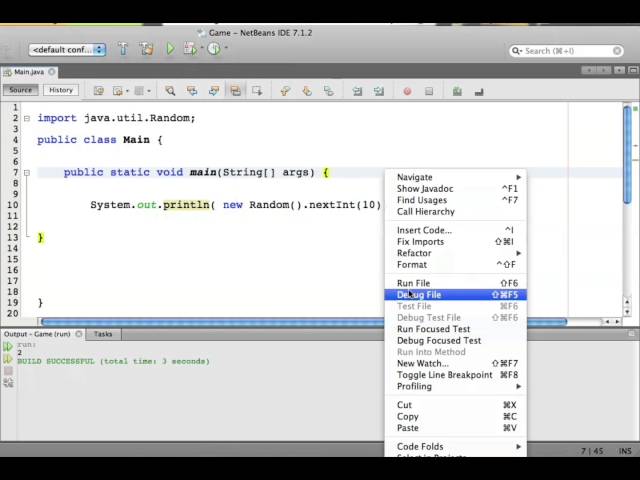Select Call Hierarchy from context menu
The width and height of the screenshot is (640, 480).
(x=456, y=211)
